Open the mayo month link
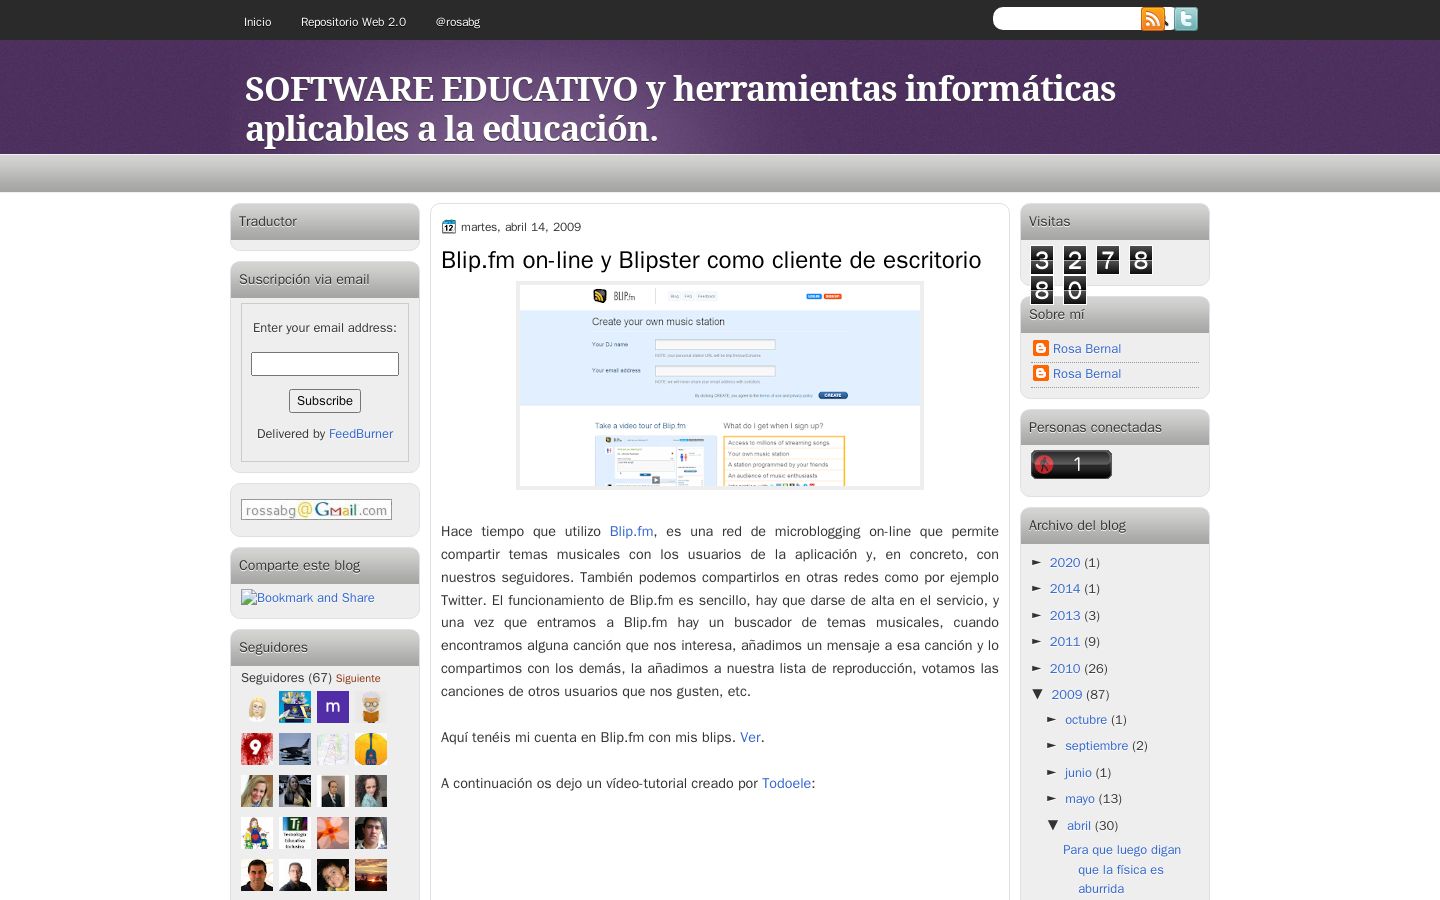The height and width of the screenshot is (900, 1440). pos(1080,799)
